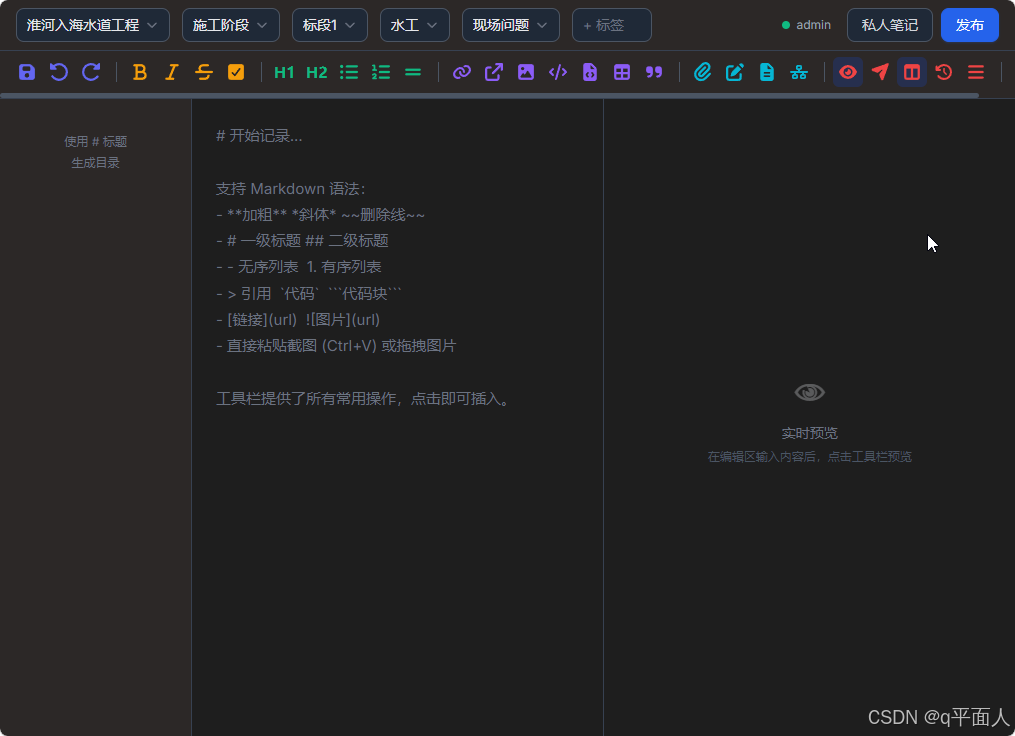Apply strikethrough formatting

point(204,72)
